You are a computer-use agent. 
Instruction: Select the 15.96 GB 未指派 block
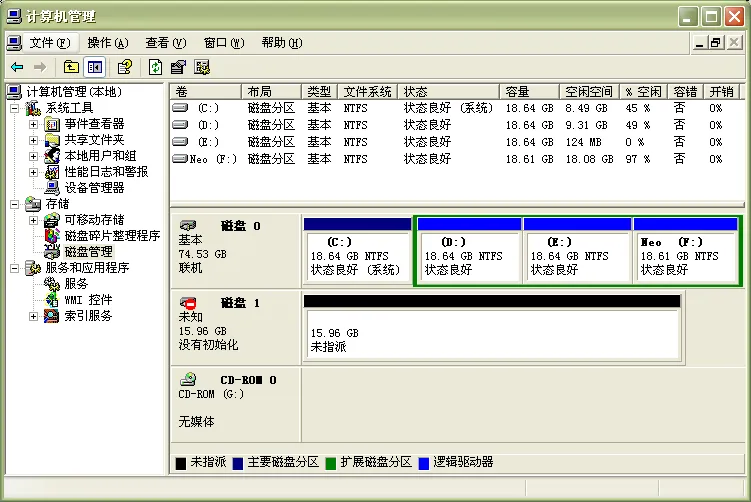tap(492, 329)
